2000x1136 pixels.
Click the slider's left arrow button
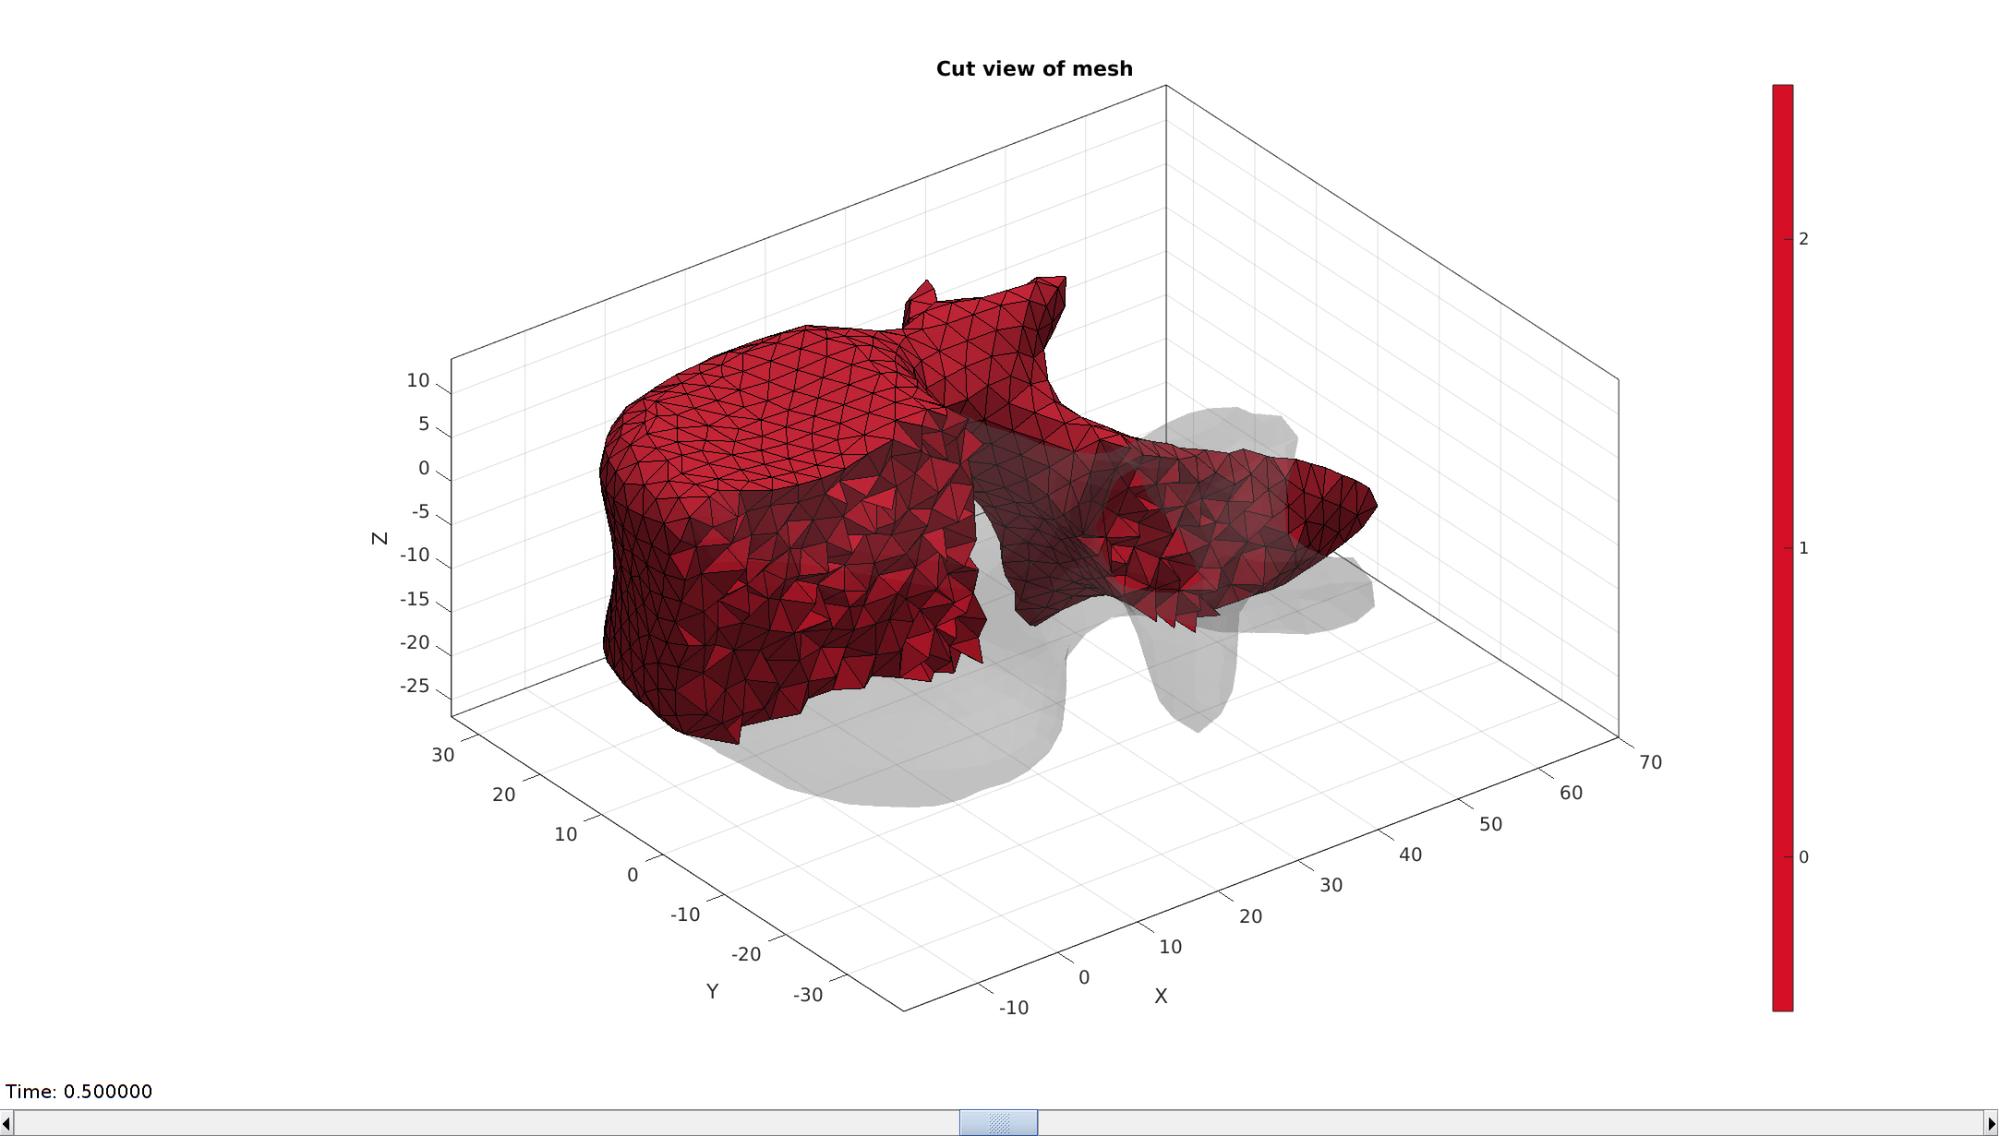(x=7, y=1123)
